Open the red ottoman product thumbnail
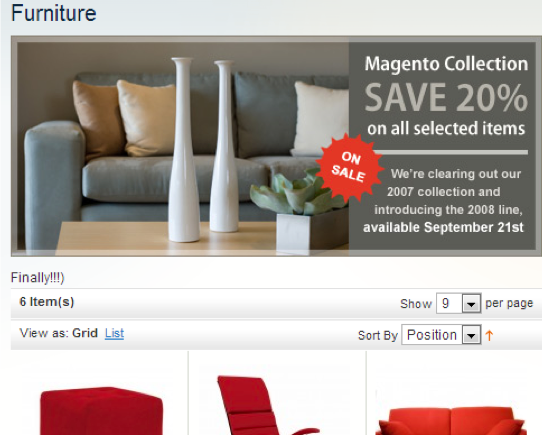The width and height of the screenshot is (542, 435). pos(101,410)
